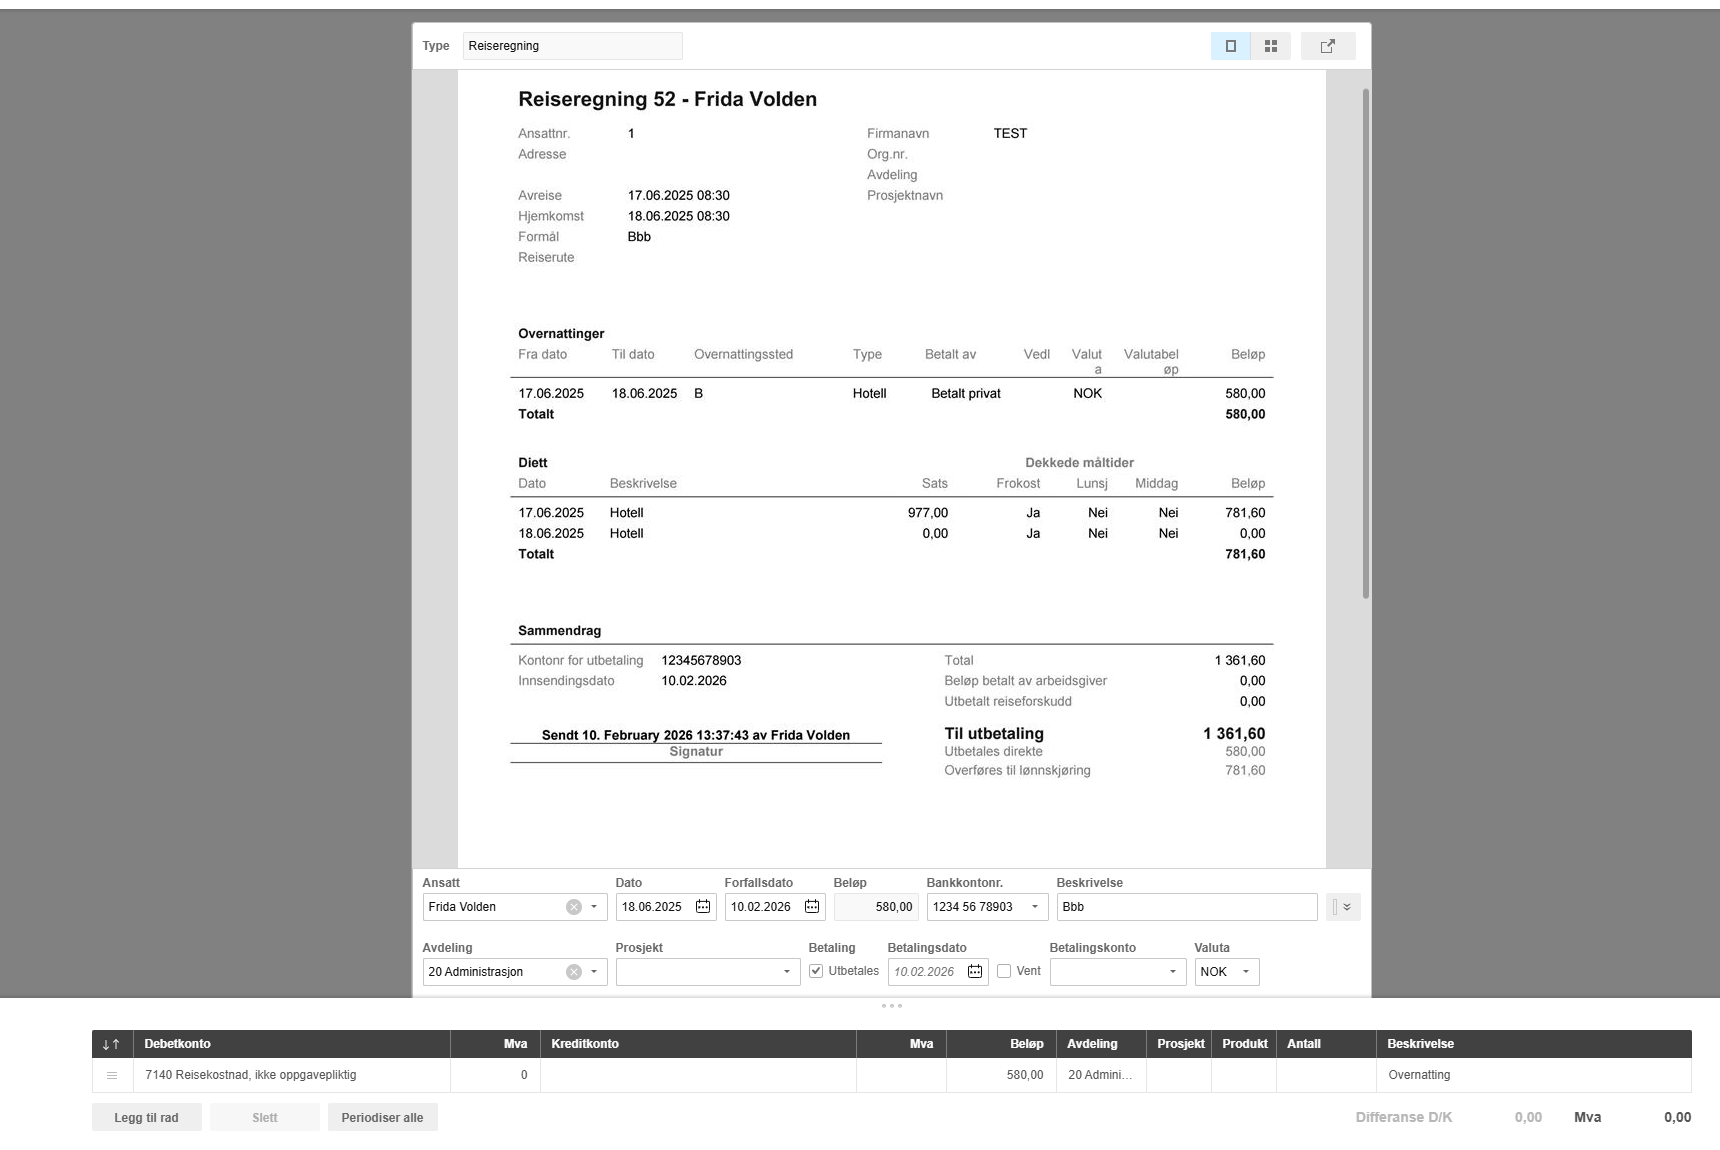Open the Avdeling dropdown arrow
Viewport: 1720px width, 1150px height.
594,972
